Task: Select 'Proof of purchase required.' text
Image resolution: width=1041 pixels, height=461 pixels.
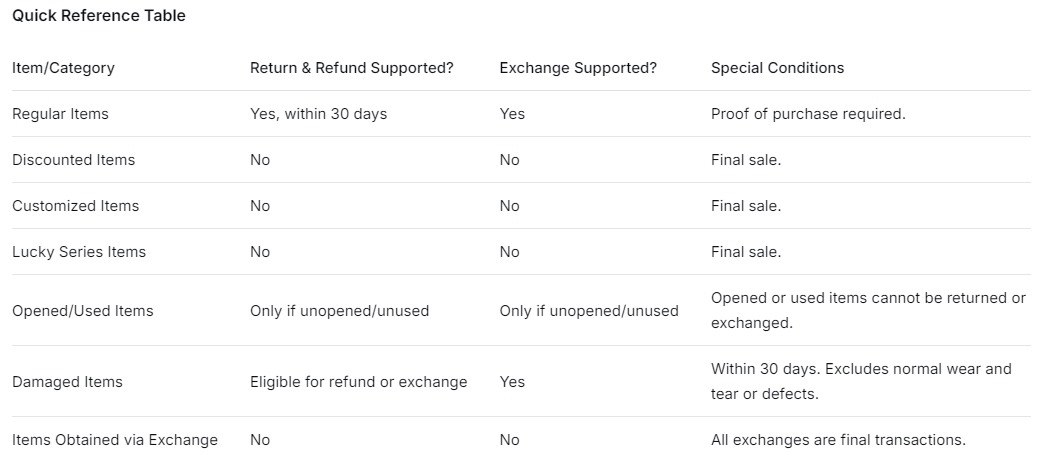Action: [x=808, y=114]
